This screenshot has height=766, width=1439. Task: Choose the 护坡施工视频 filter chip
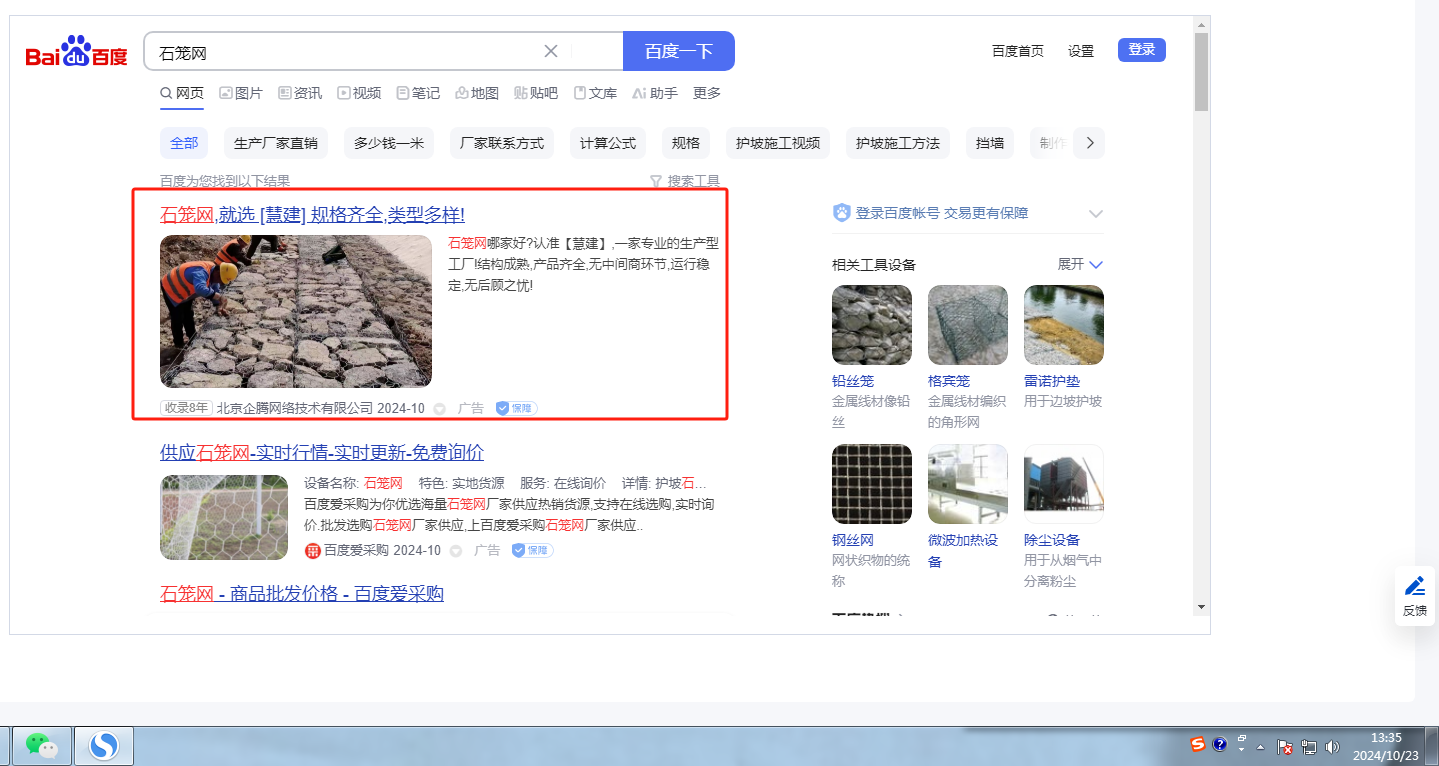pyautogui.click(x=778, y=143)
